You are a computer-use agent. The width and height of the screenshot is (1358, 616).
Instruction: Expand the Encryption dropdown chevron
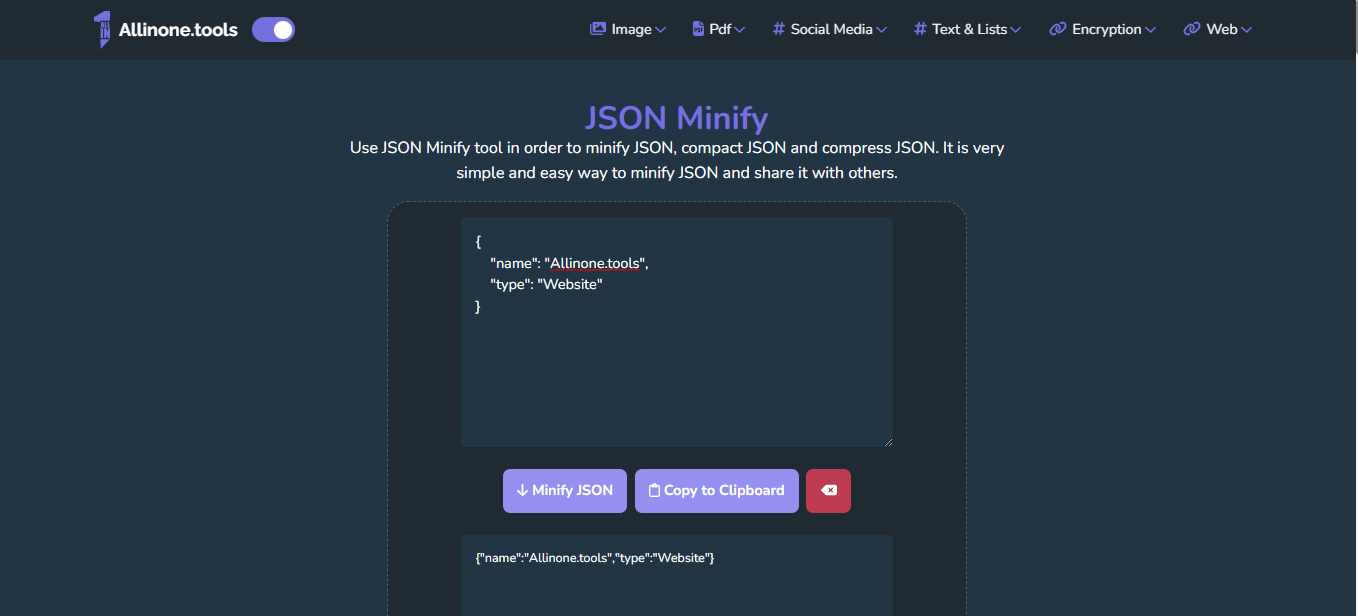click(x=1151, y=30)
